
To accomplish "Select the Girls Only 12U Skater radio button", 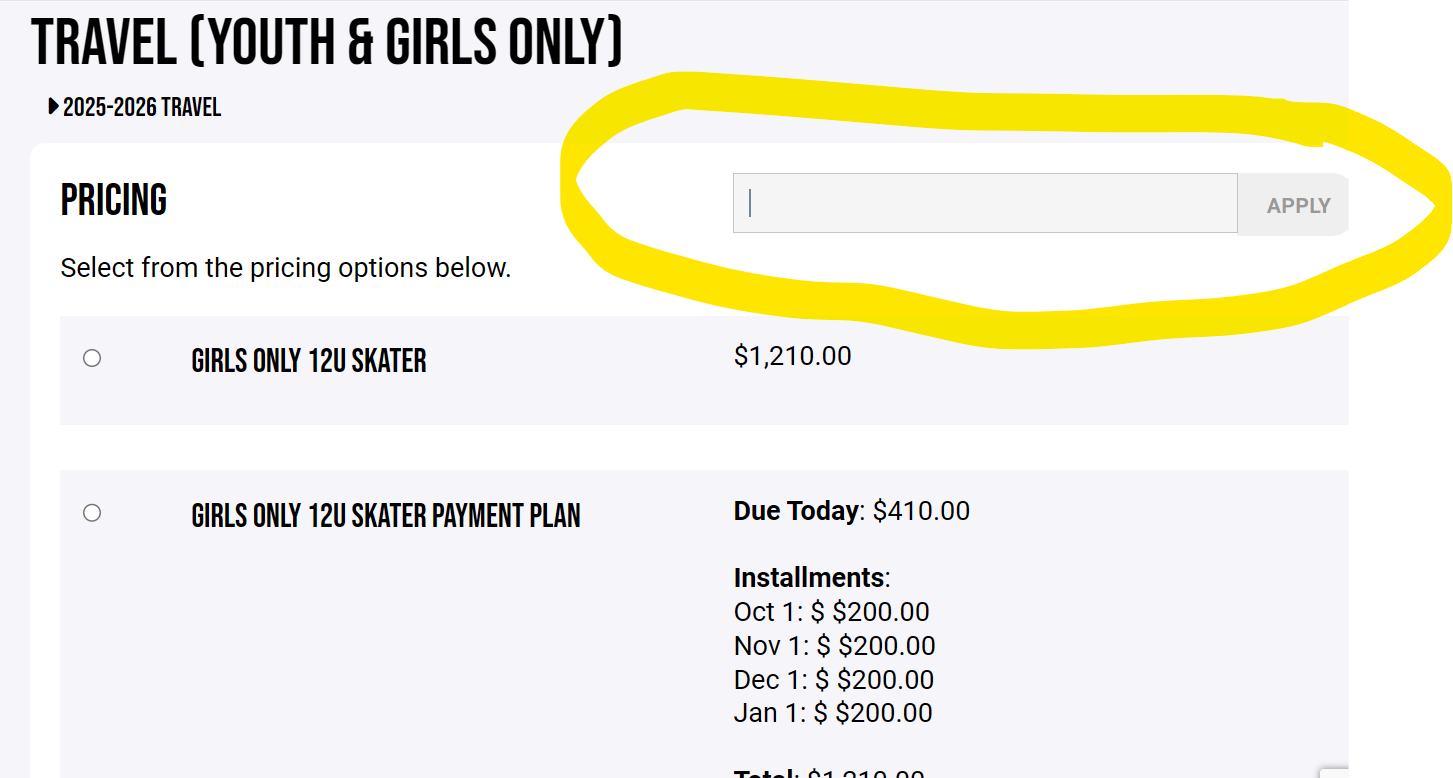I will coord(92,358).
